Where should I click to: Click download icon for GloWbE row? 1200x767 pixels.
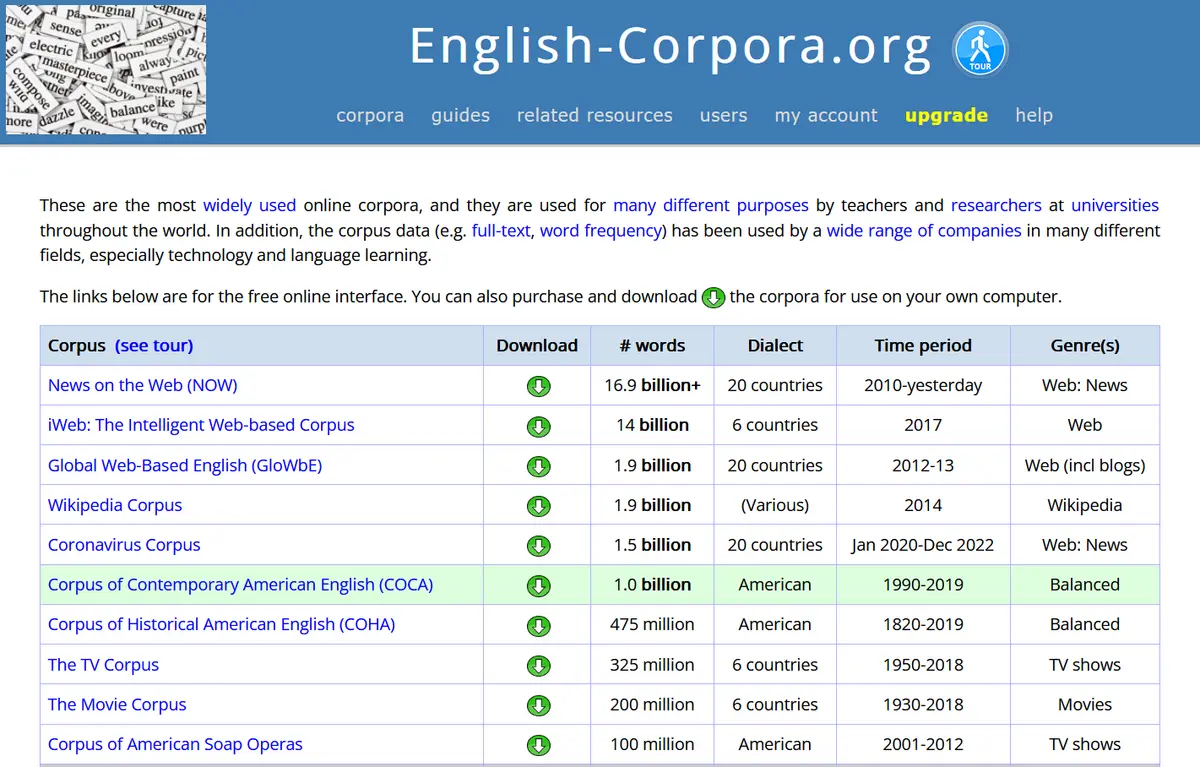(538, 466)
